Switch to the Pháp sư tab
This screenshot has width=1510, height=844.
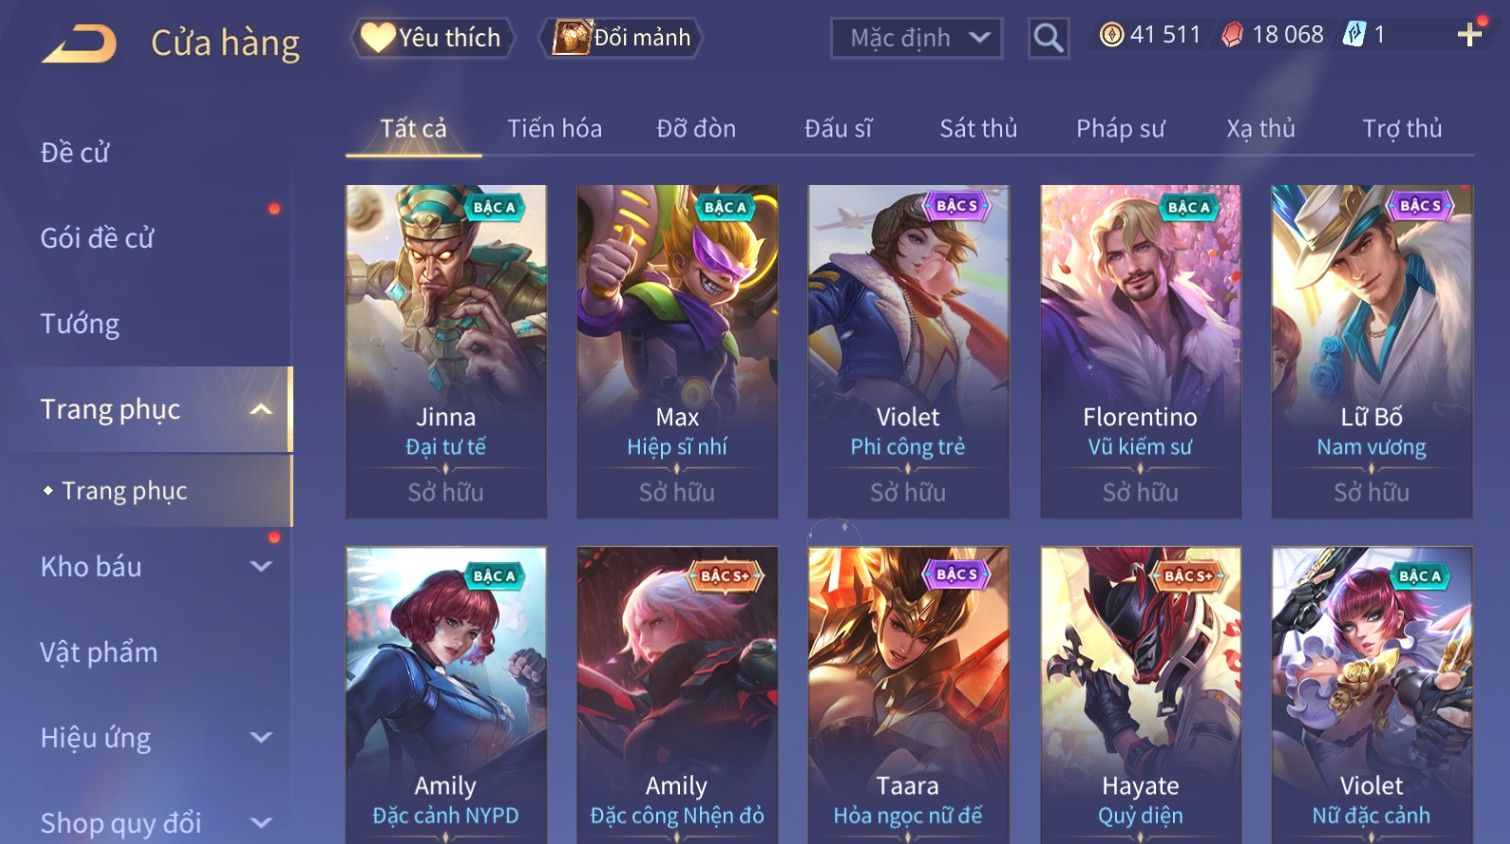click(x=1120, y=128)
